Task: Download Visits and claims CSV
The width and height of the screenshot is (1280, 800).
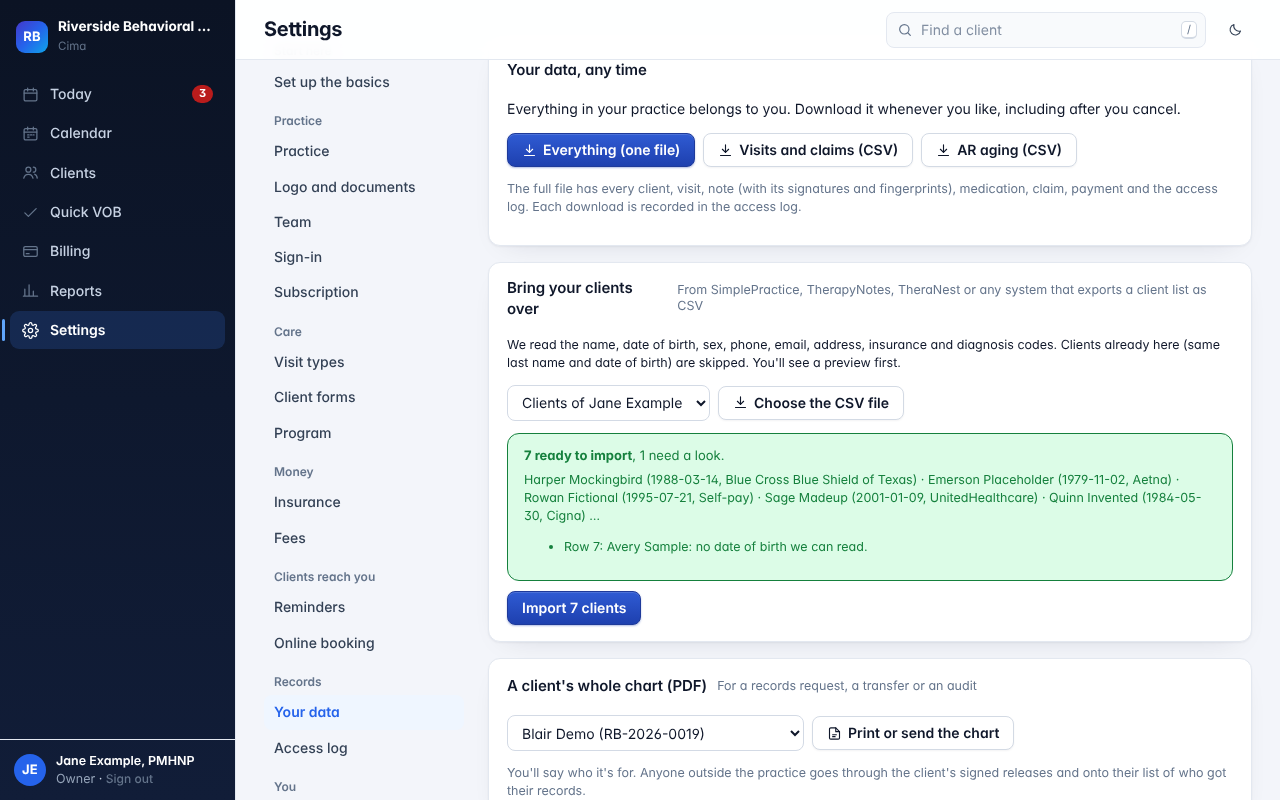Action: point(808,150)
